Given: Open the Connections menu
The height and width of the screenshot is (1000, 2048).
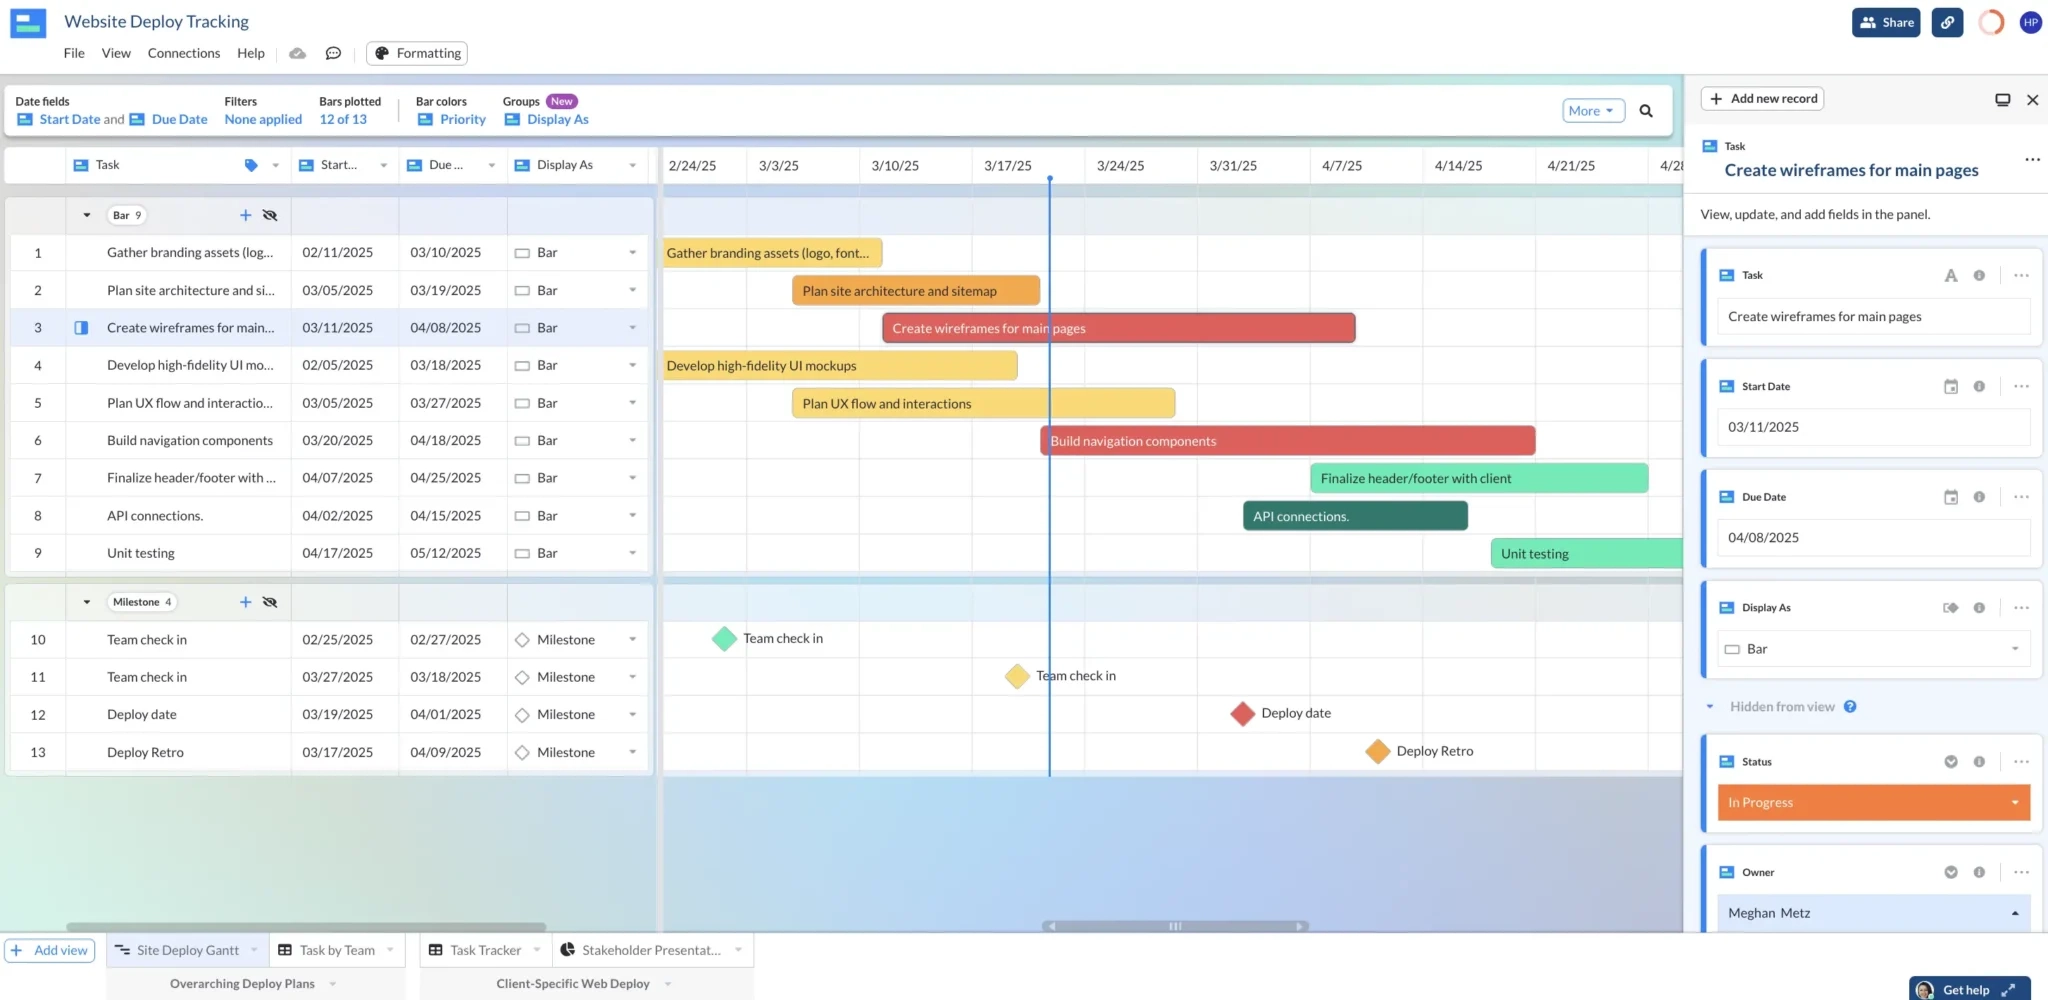Looking at the screenshot, I should click(183, 54).
